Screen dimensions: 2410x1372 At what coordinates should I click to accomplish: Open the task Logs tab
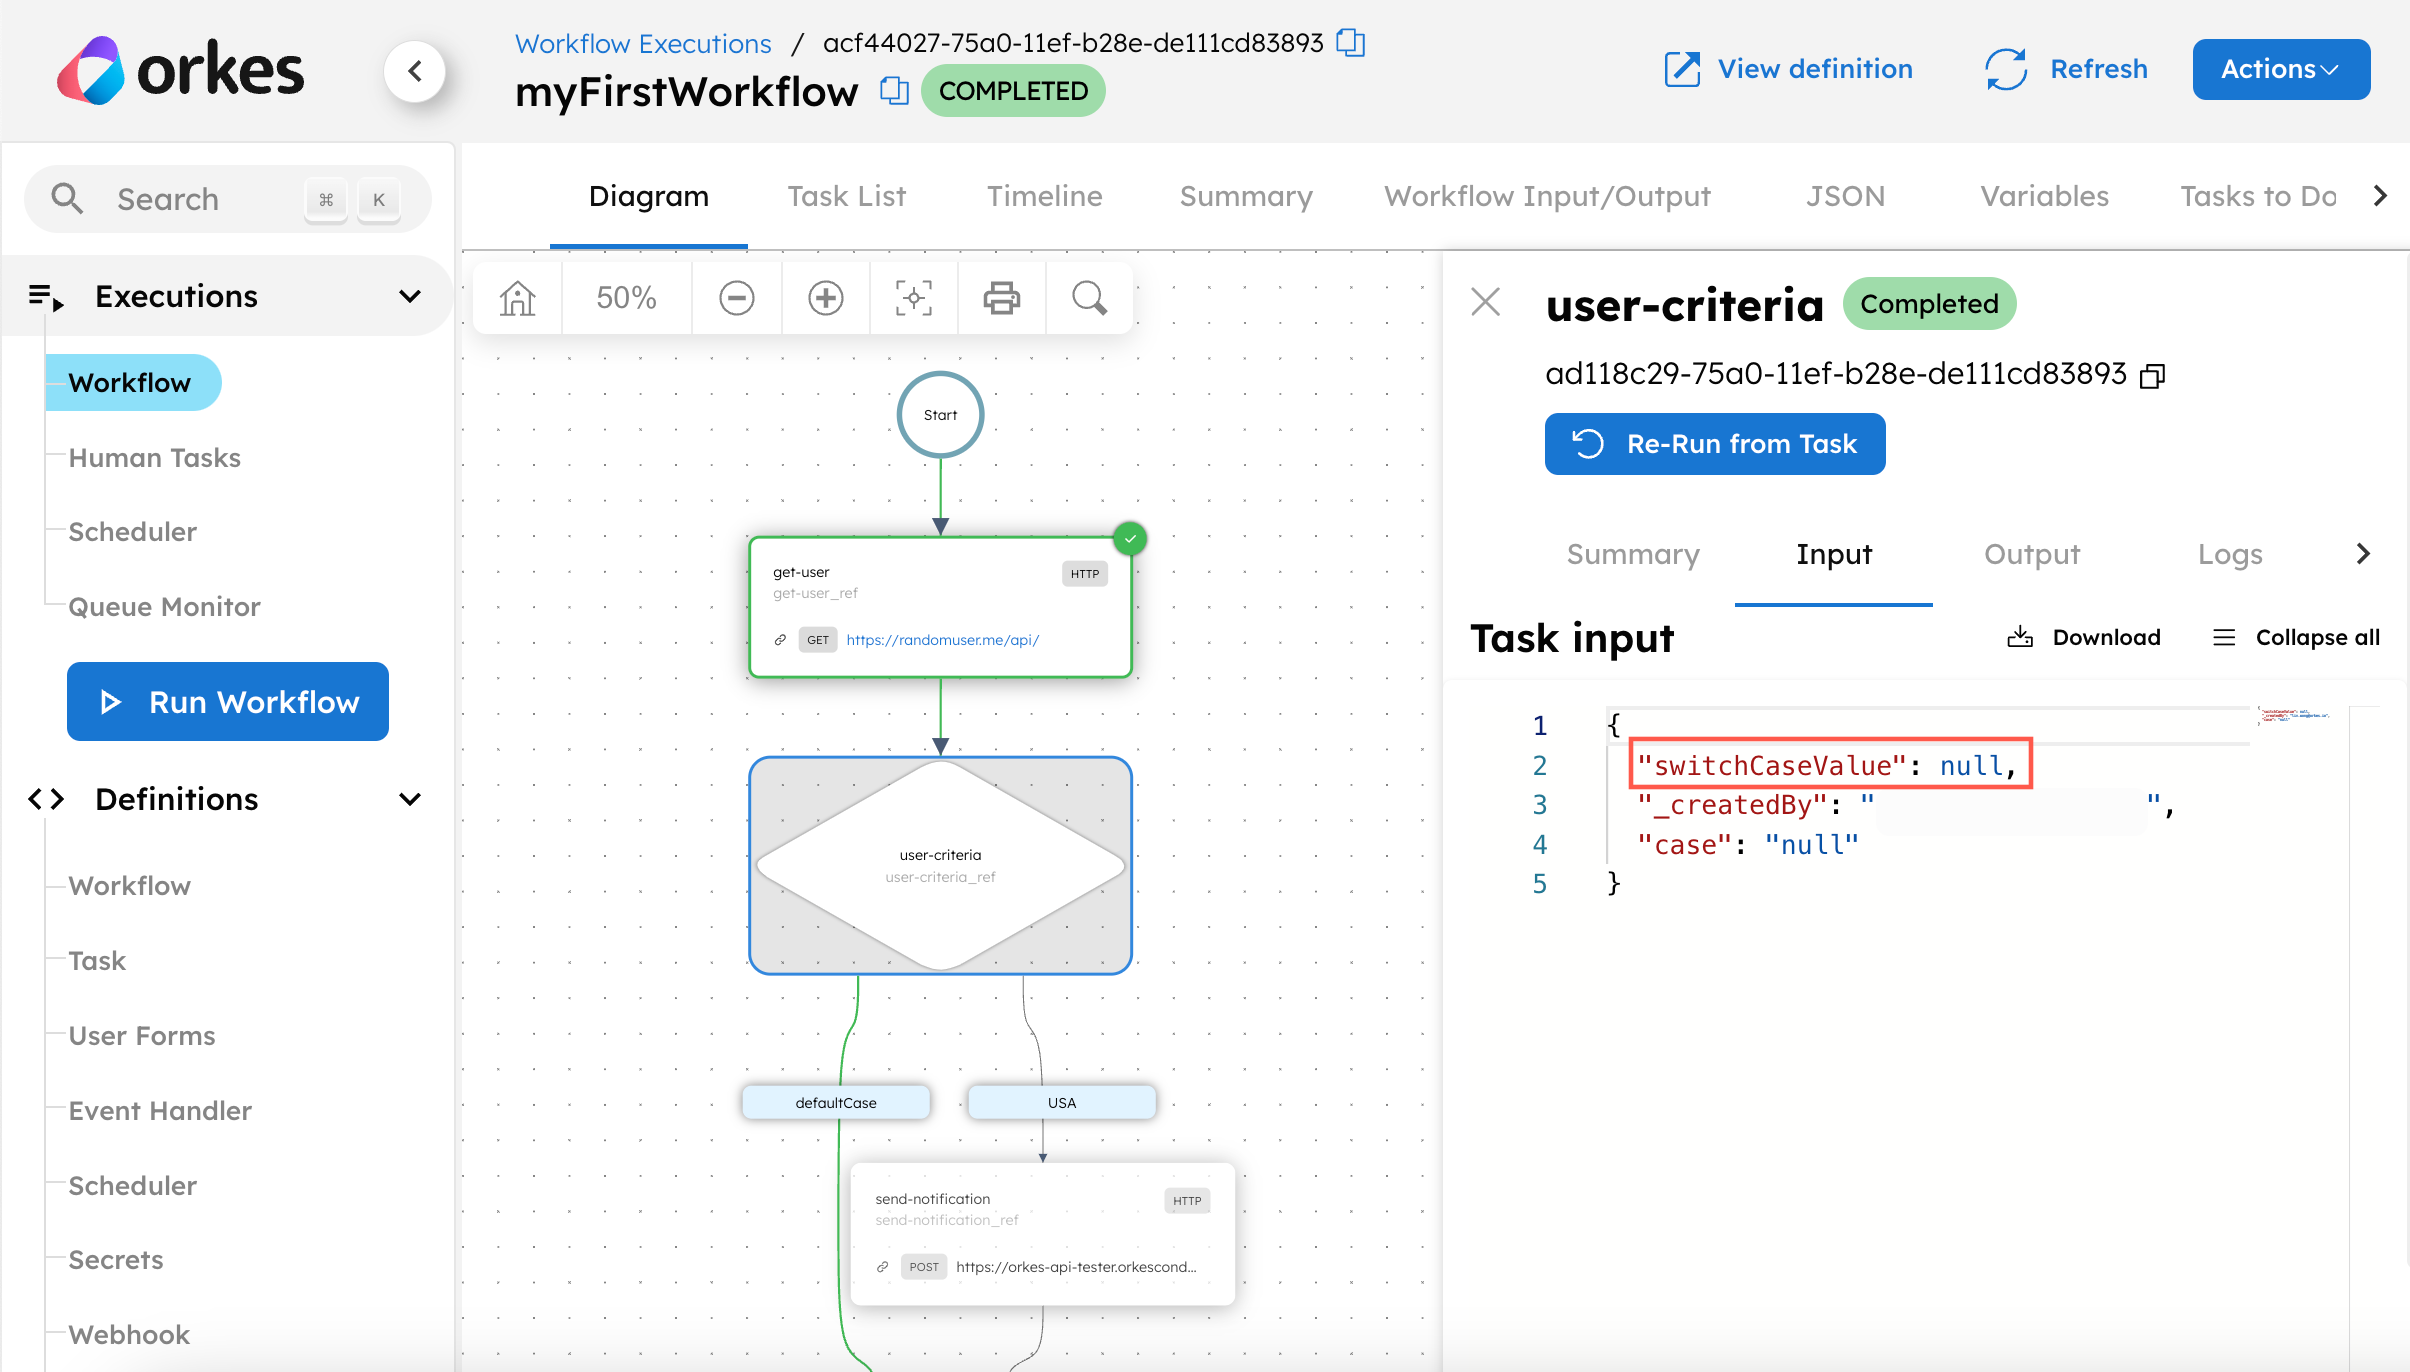(x=2230, y=554)
